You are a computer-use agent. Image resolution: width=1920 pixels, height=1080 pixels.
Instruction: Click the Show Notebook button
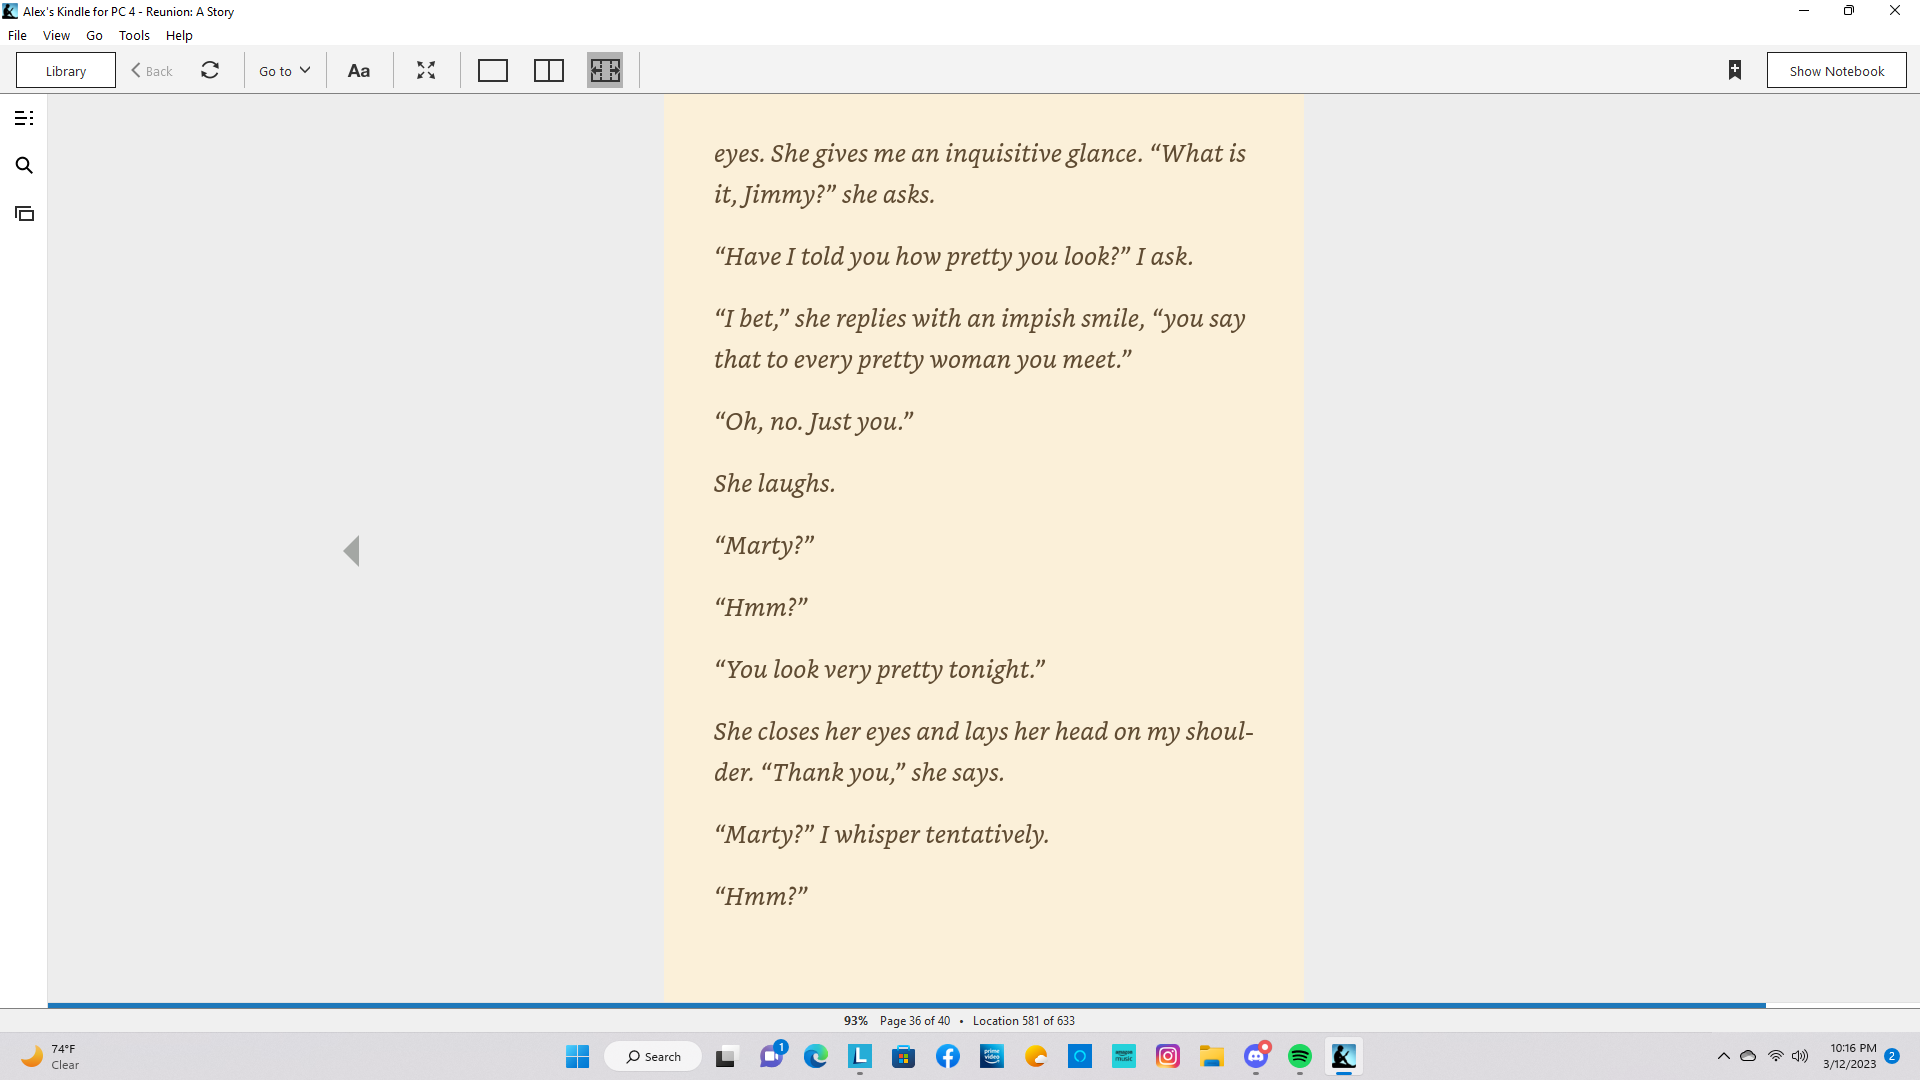tap(1836, 71)
